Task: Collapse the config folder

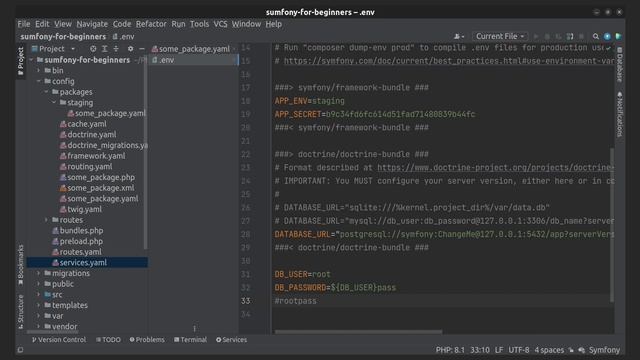Action: (x=39, y=81)
